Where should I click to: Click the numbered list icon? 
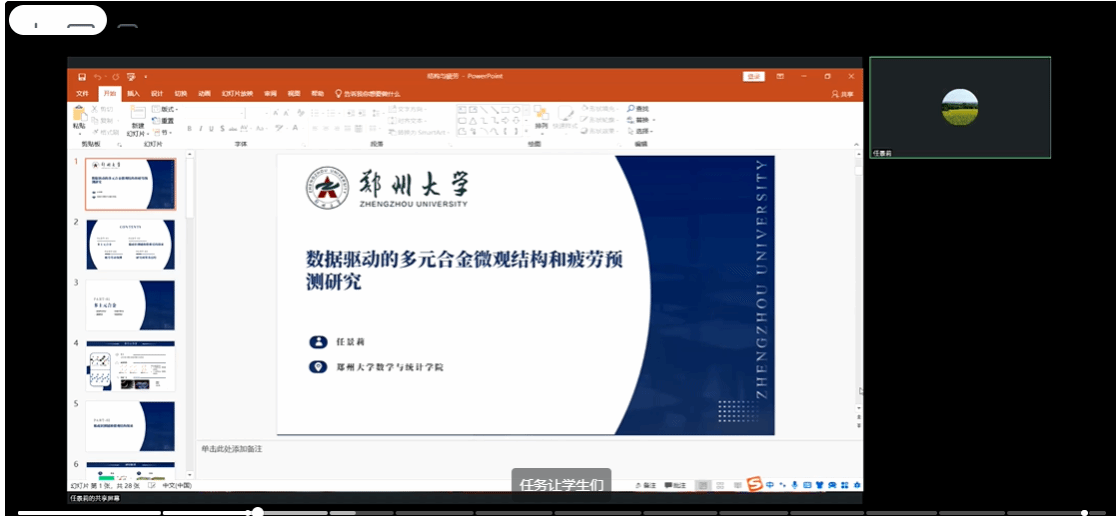coord(331,113)
